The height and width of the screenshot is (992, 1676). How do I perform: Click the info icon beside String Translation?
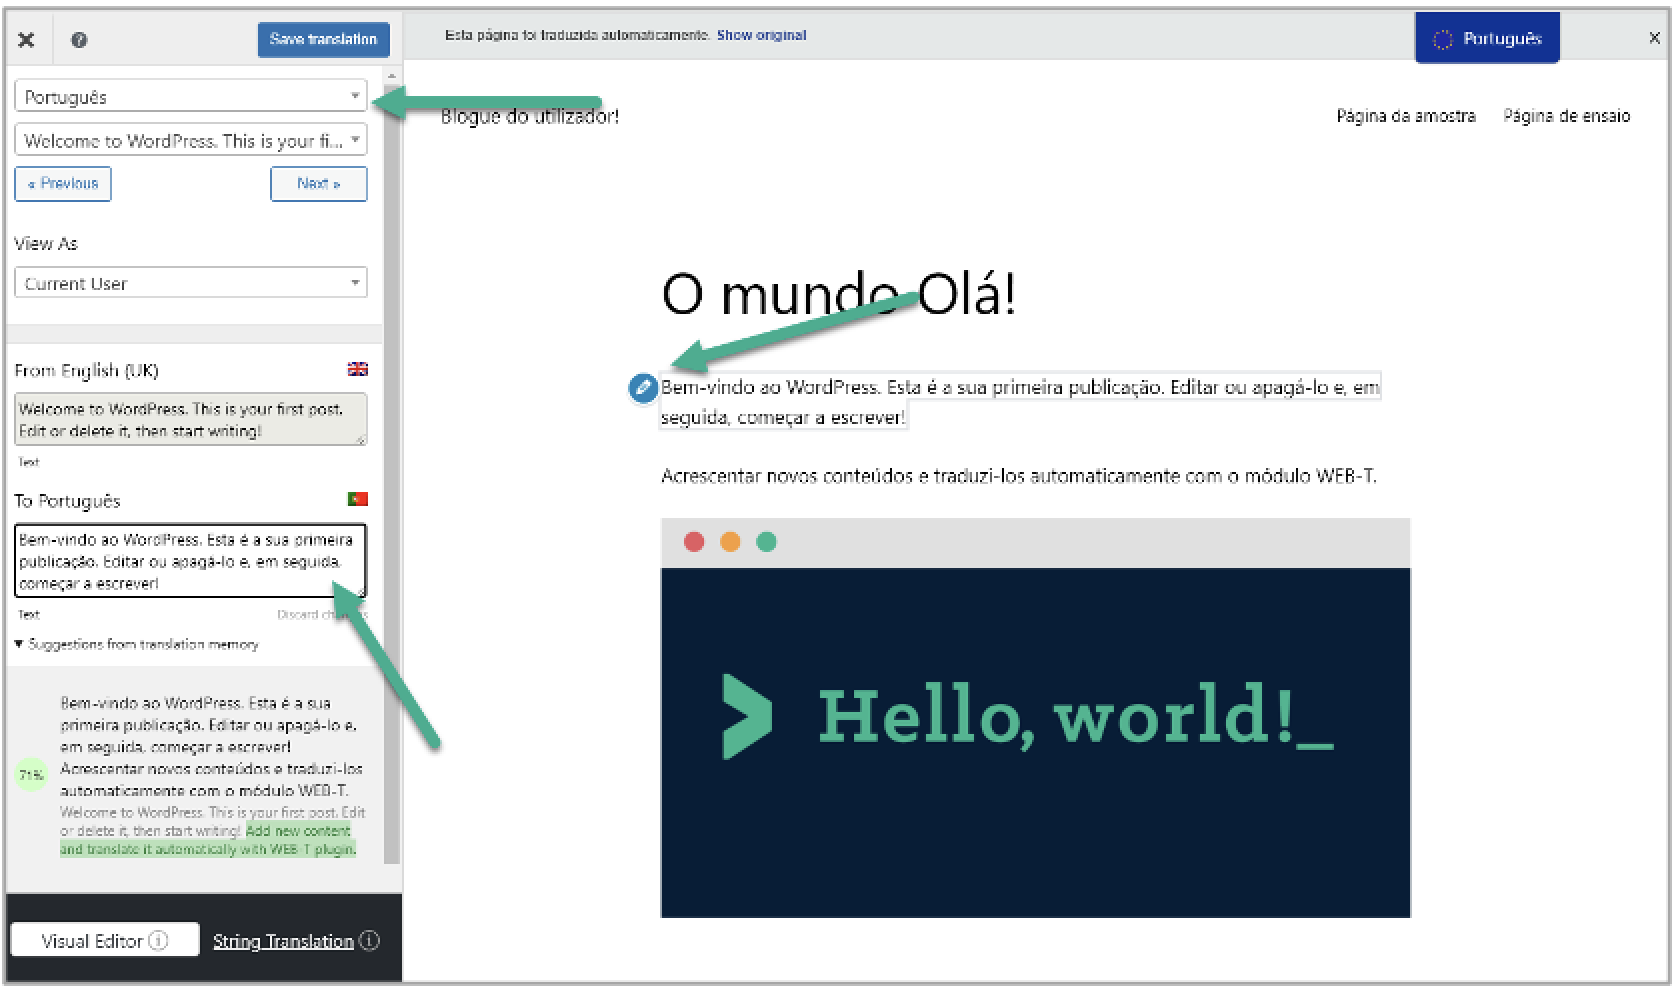tap(369, 941)
